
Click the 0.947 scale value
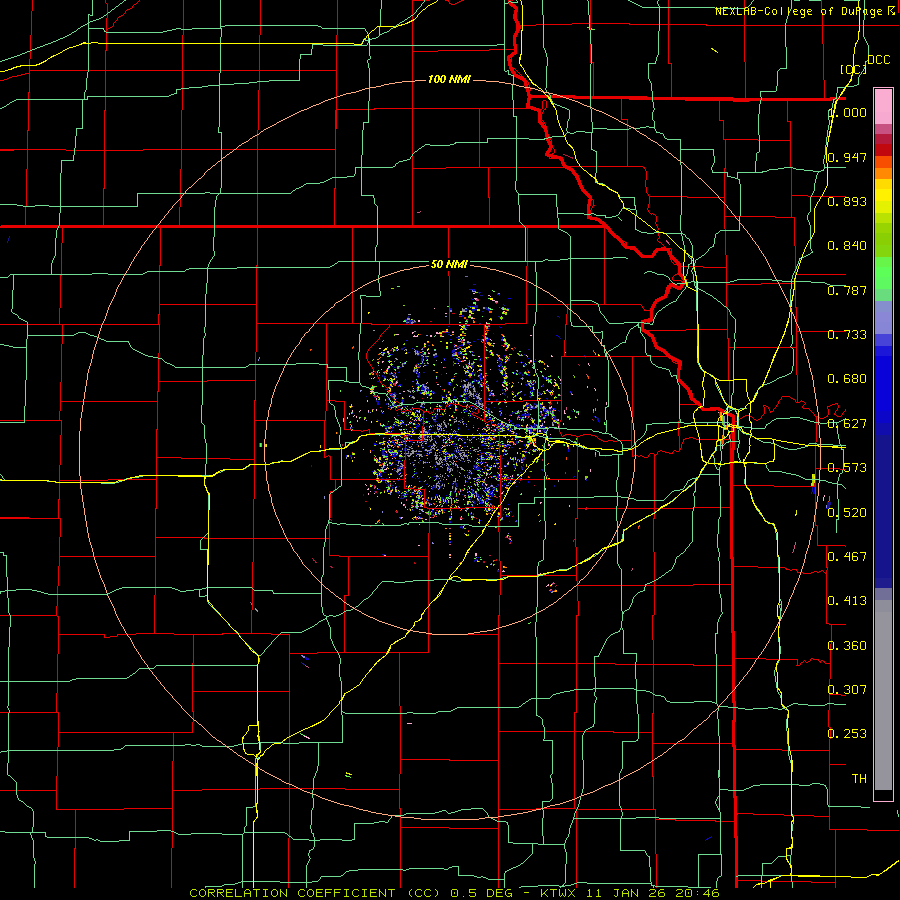(x=847, y=157)
